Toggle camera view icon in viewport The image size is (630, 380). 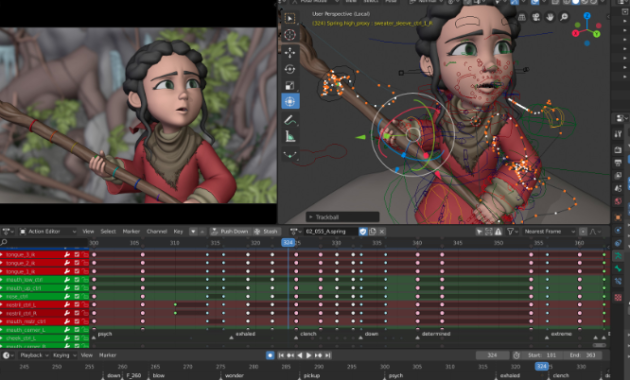point(536,17)
